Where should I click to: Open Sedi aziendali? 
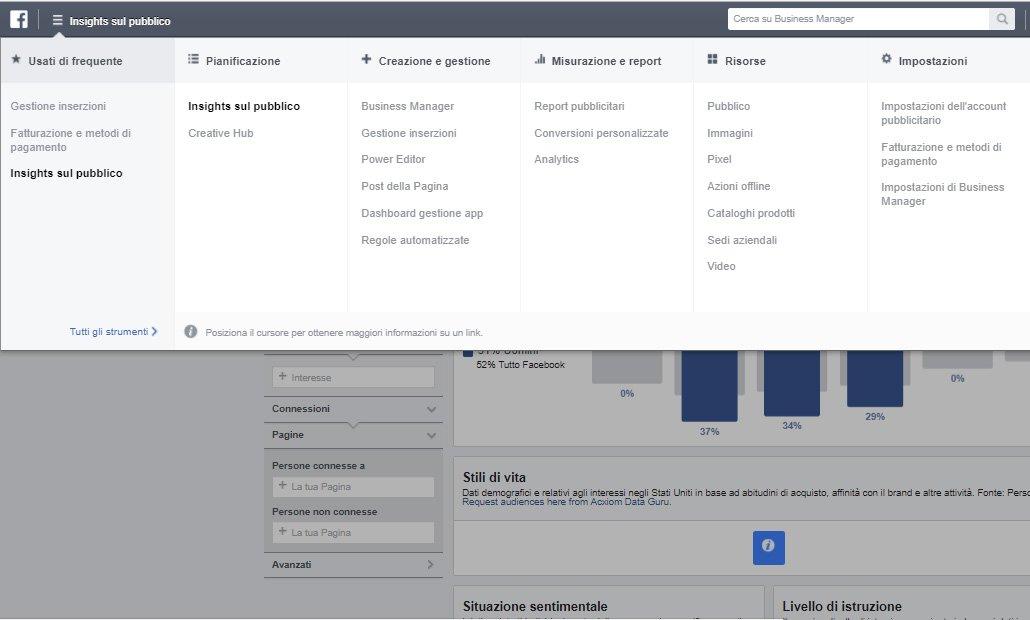pos(742,240)
